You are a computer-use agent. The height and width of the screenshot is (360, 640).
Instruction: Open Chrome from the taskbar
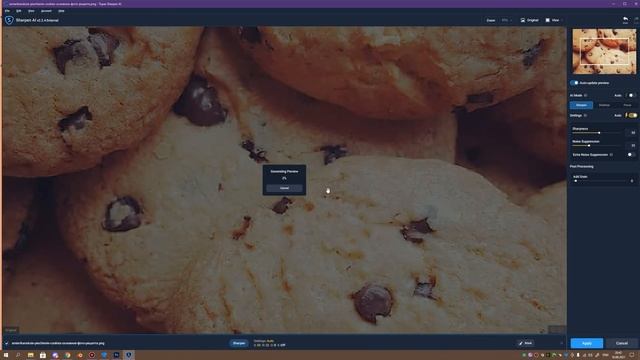(67, 355)
